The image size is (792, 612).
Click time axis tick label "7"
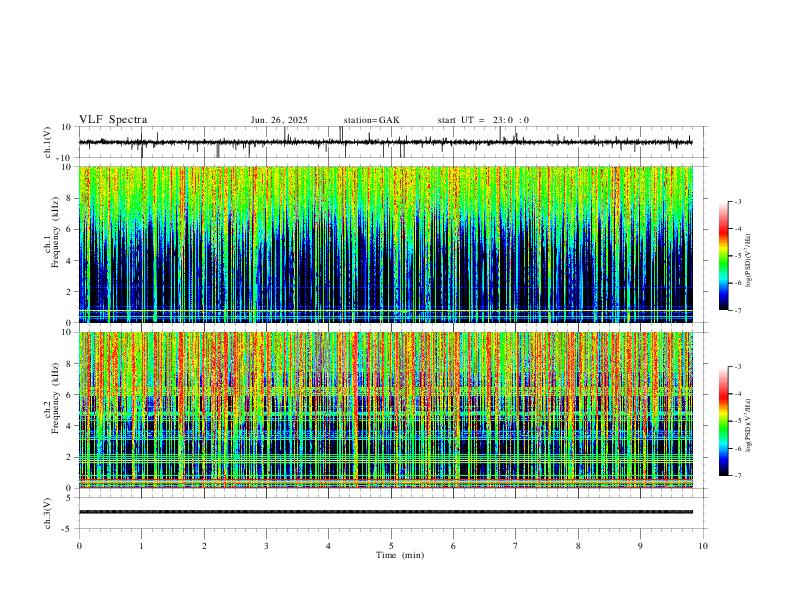pyautogui.click(x=516, y=546)
